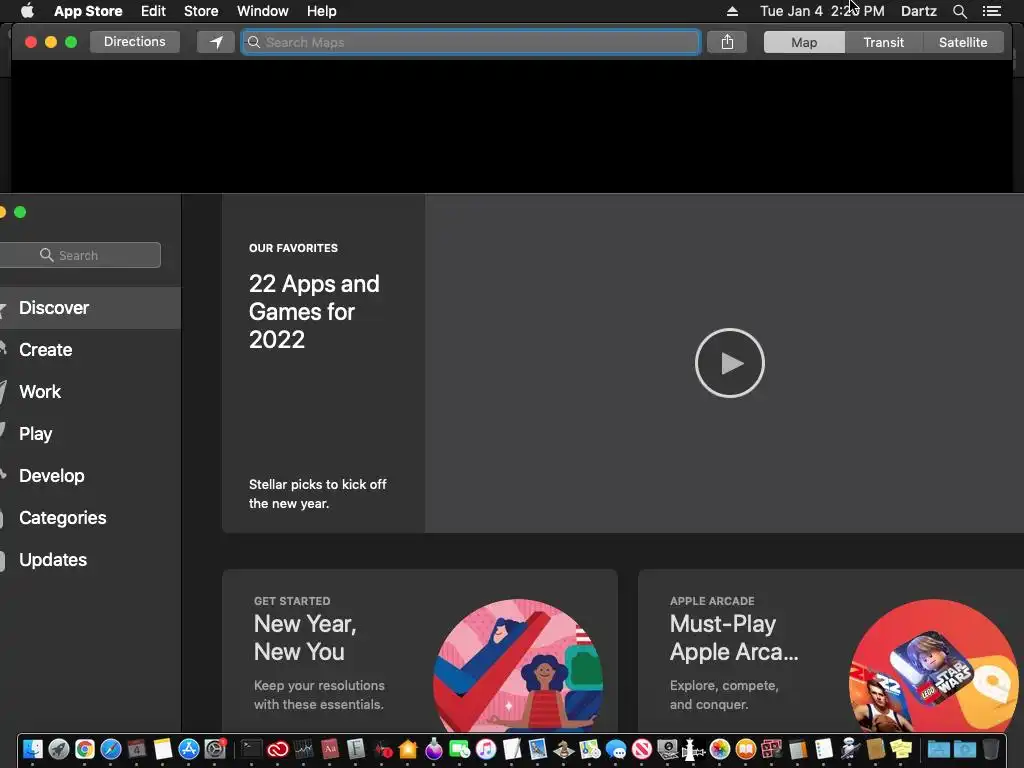Open Launchpad from the Dock
The height and width of the screenshot is (768, 1024).
point(59,749)
